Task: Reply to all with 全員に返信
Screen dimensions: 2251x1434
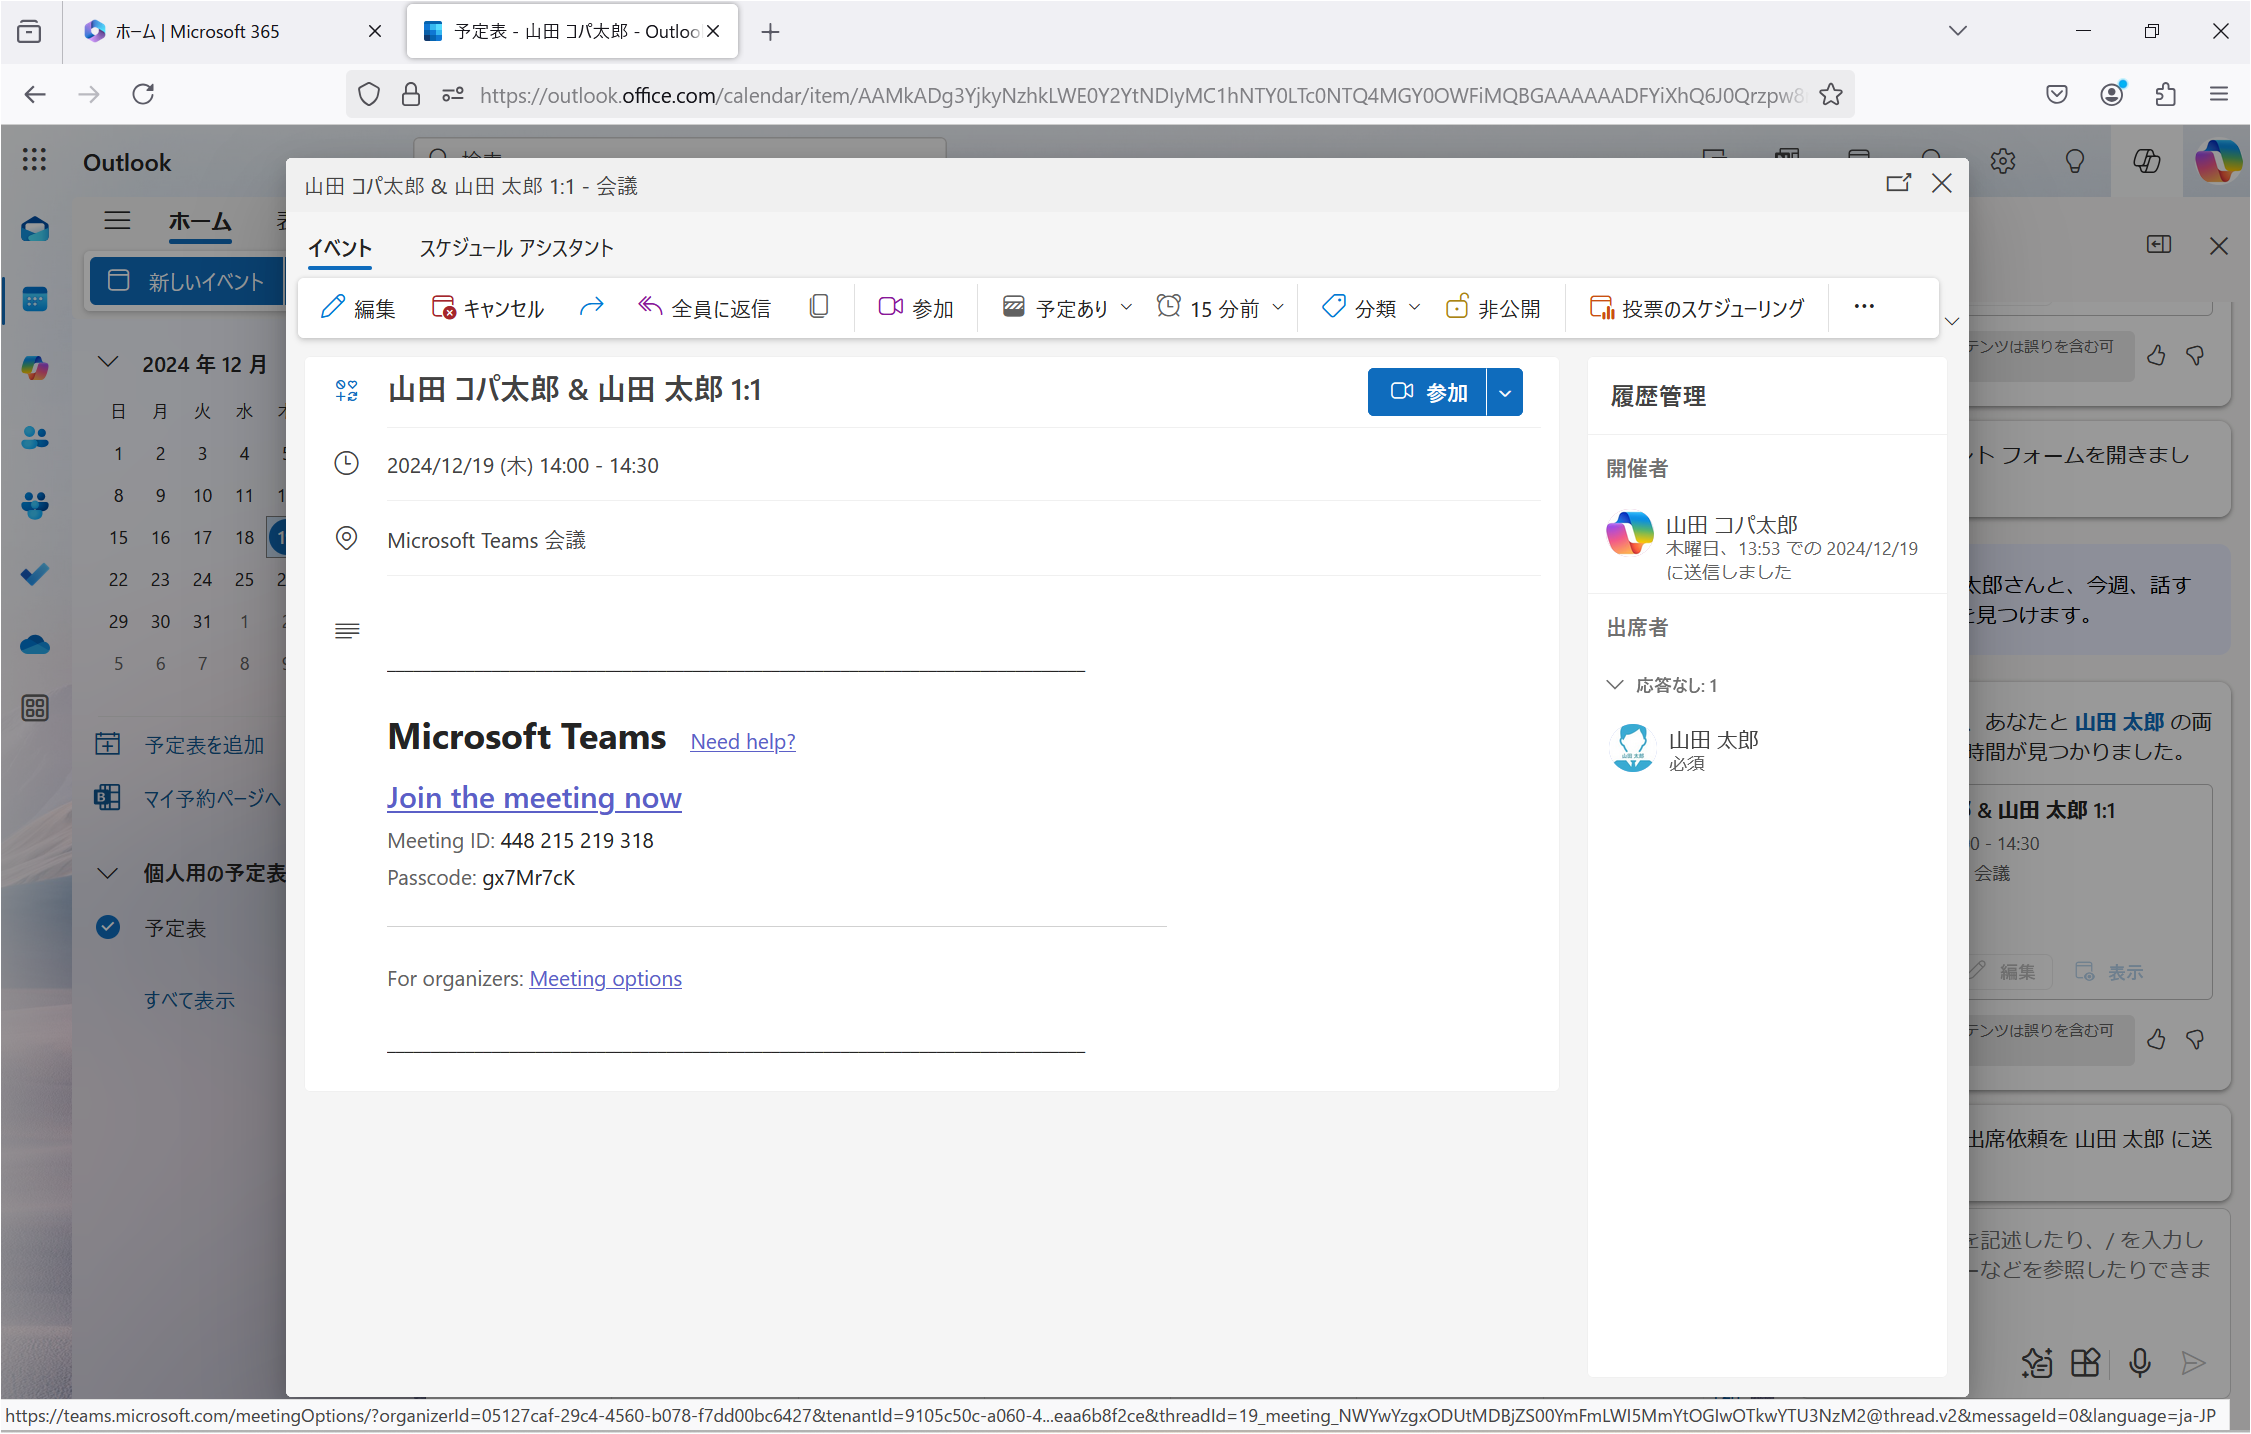Action: pyautogui.click(x=705, y=308)
